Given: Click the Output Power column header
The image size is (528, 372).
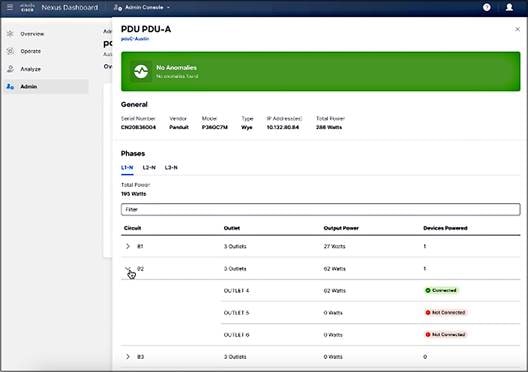Looking at the screenshot, I should pos(341,228).
